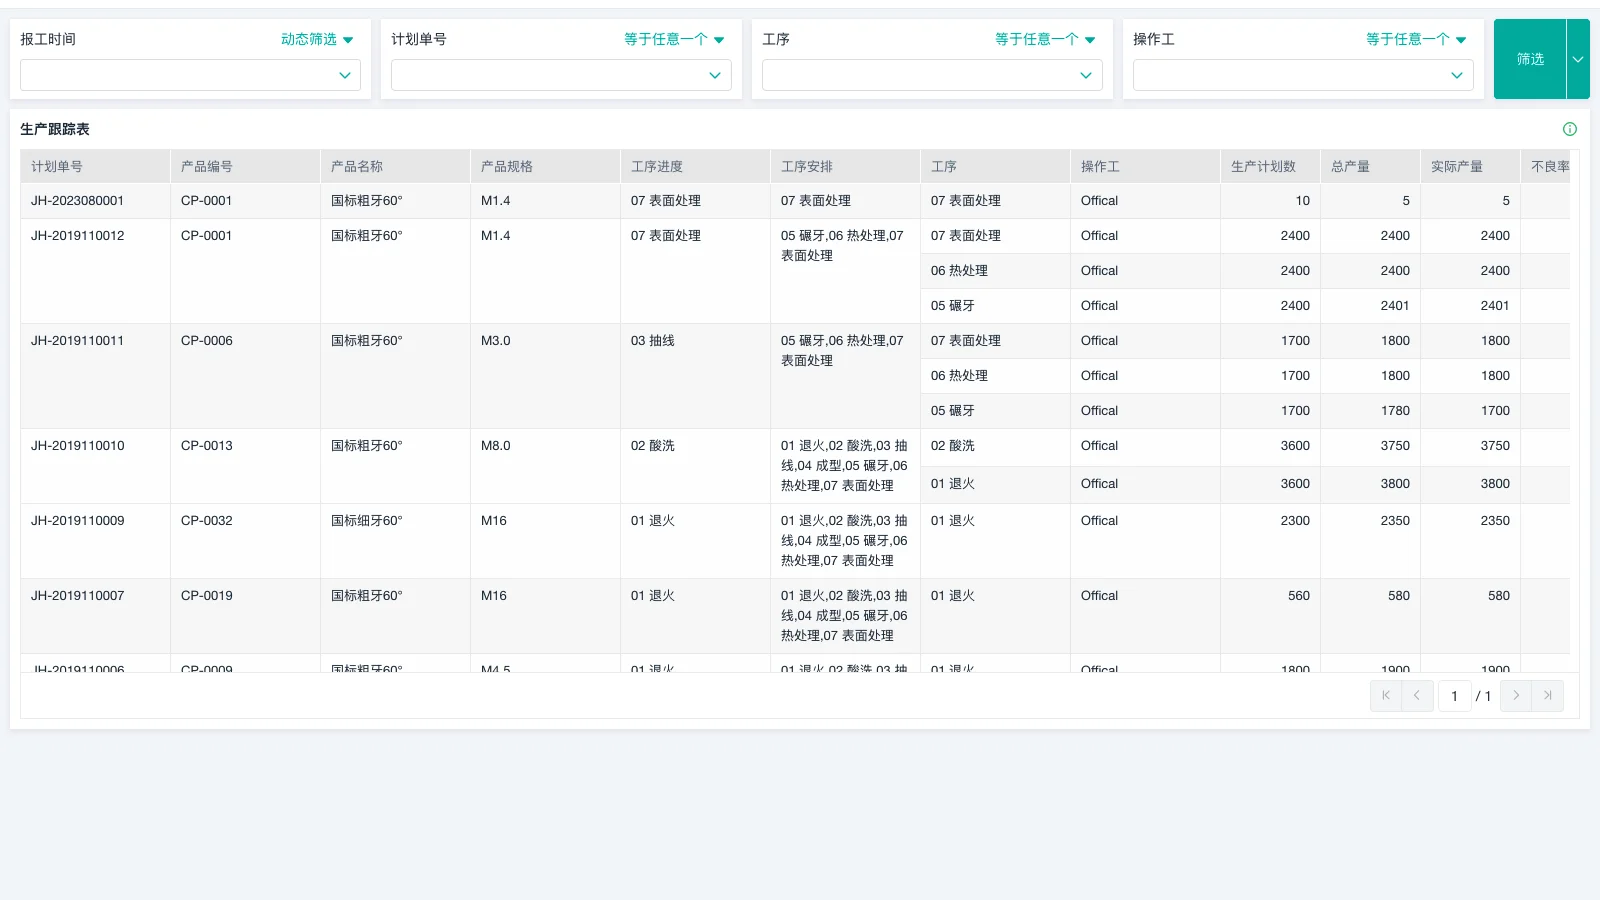This screenshot has height=900, width=1600.
Task: Jump to the last page icon
Action: click(x=1547, y=695)
